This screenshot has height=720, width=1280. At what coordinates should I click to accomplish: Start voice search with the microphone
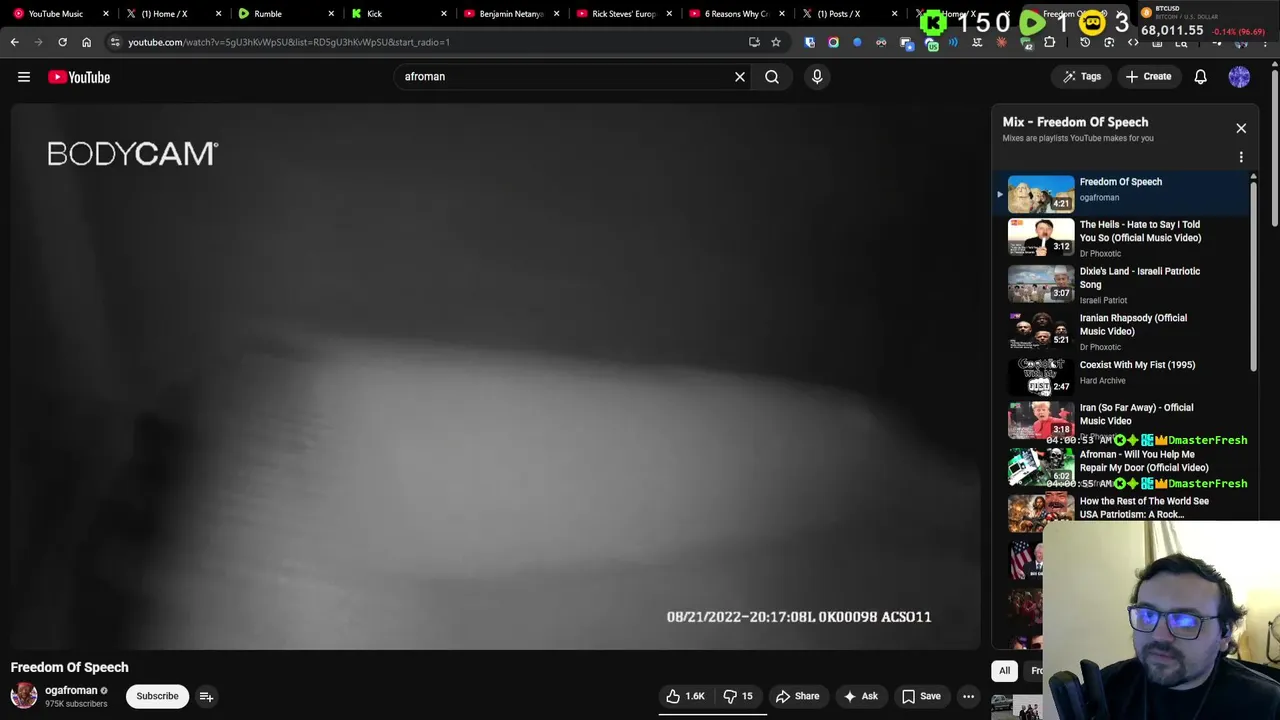click(x=817, y=77)
